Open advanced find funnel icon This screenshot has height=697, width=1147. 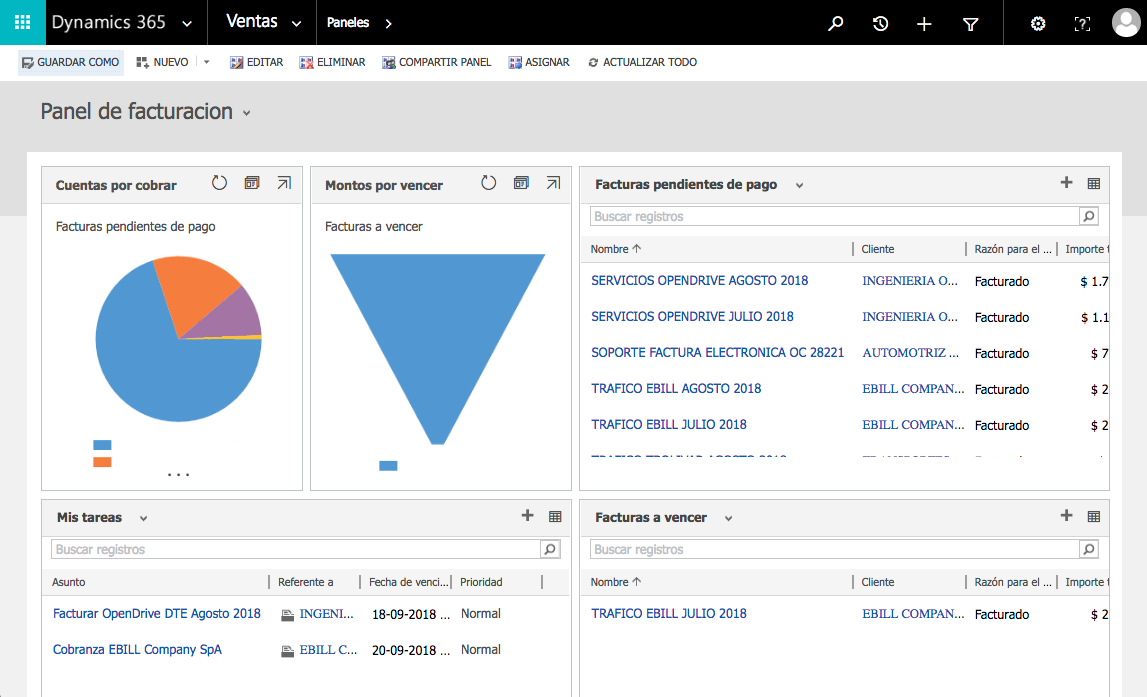point(970,24)
